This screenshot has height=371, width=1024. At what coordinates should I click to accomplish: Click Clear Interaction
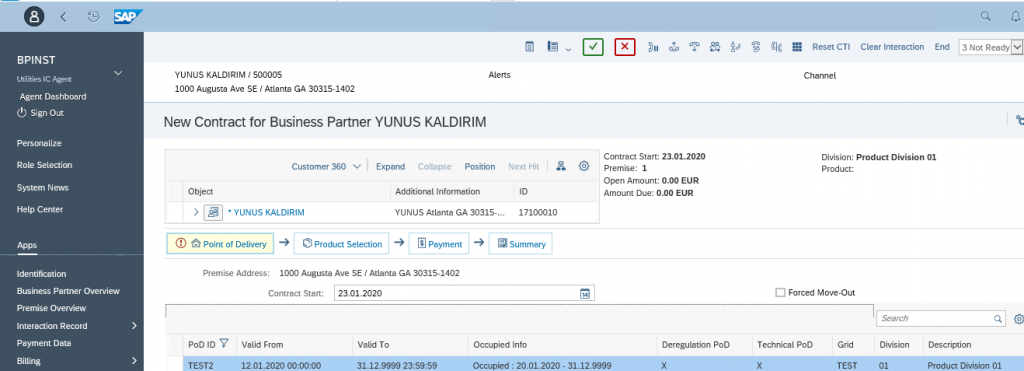892,47
